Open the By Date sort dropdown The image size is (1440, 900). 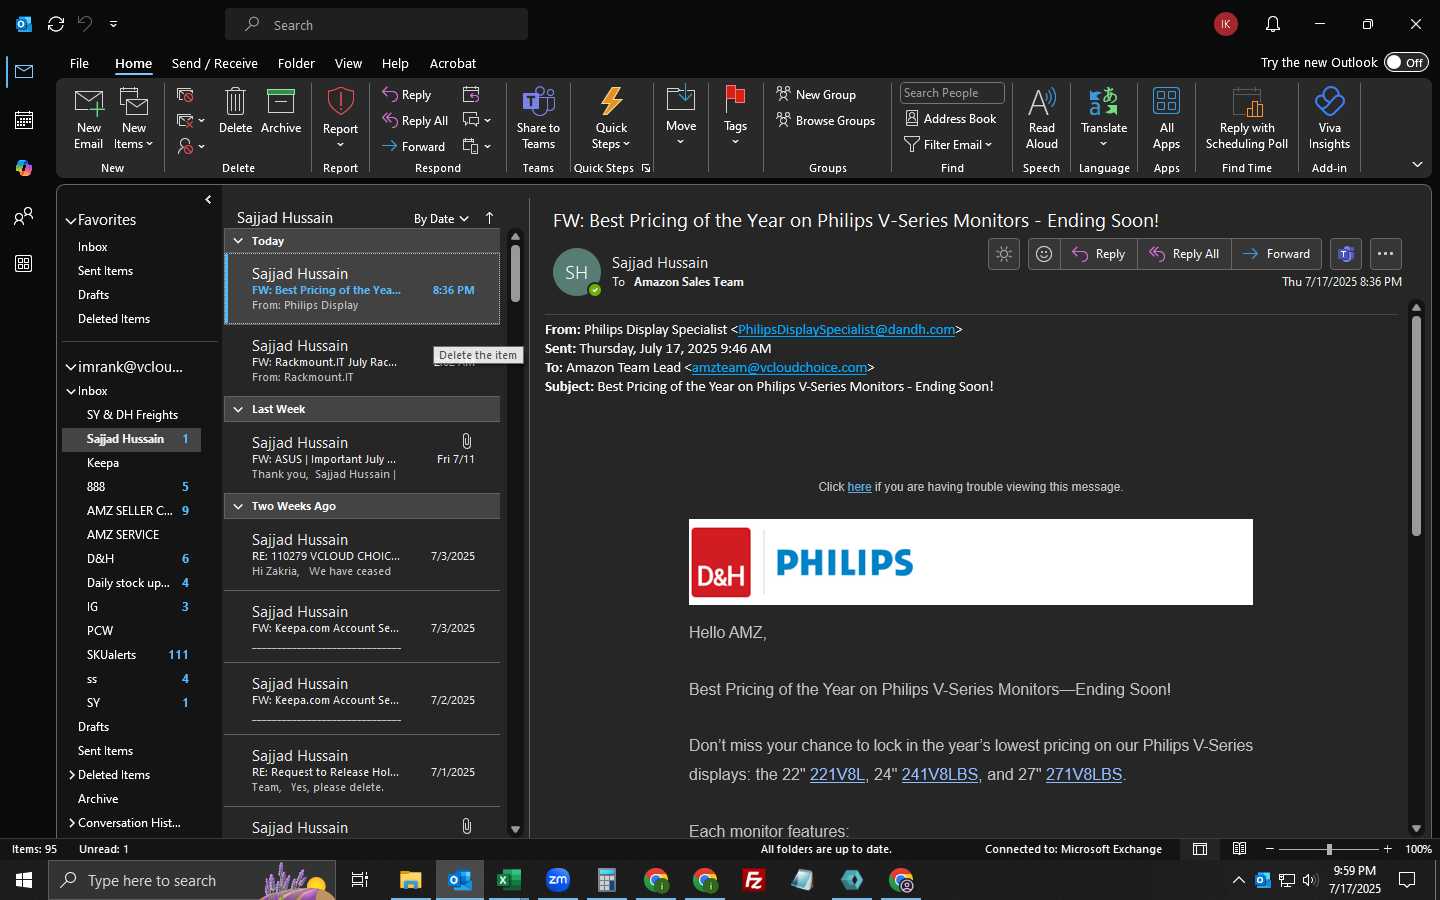[x=441, y=219]
